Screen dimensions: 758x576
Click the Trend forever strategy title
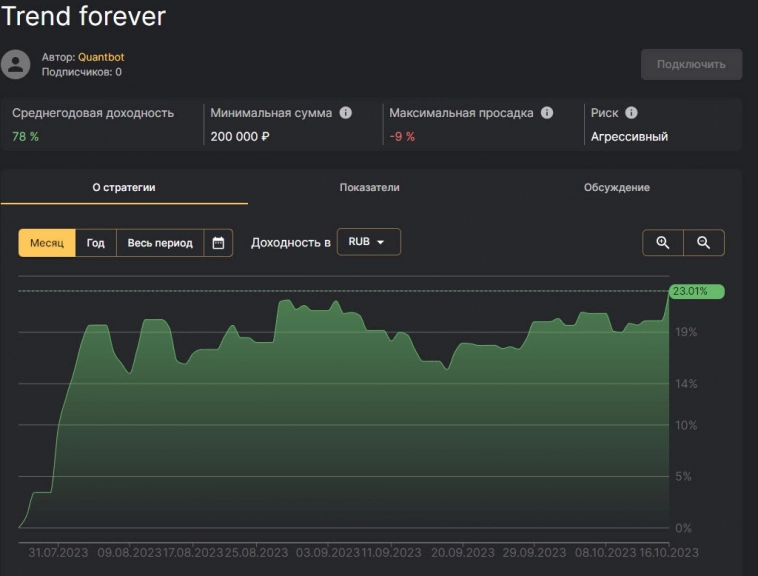pyautogui.click(x=84, y=16)
